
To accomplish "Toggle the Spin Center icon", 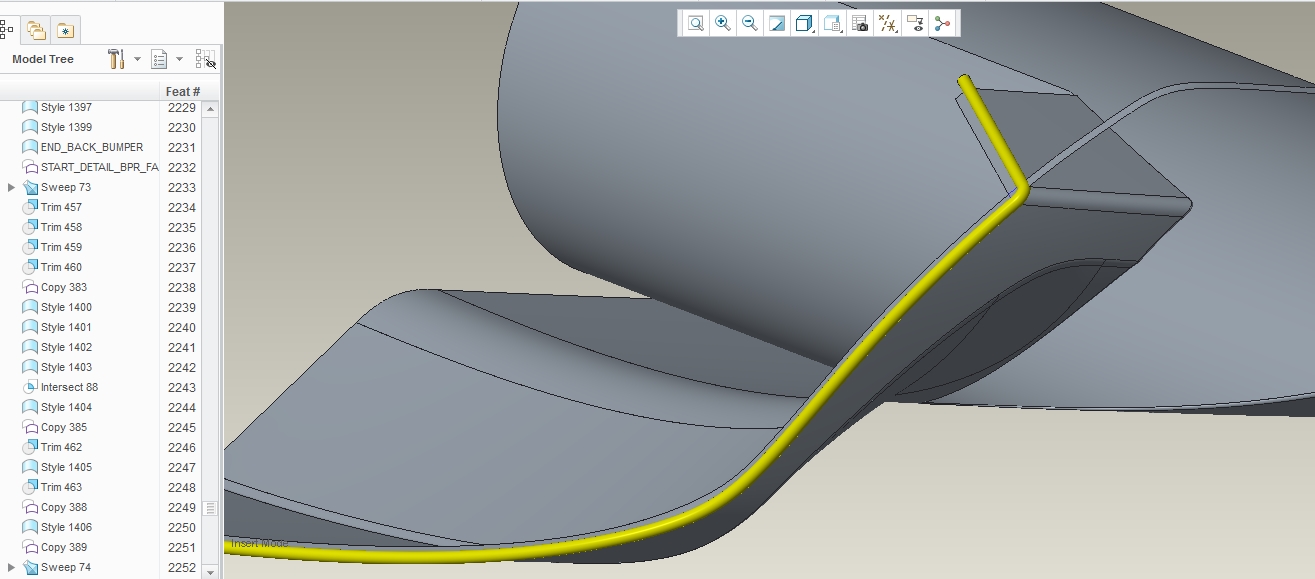I will point(942,24).
